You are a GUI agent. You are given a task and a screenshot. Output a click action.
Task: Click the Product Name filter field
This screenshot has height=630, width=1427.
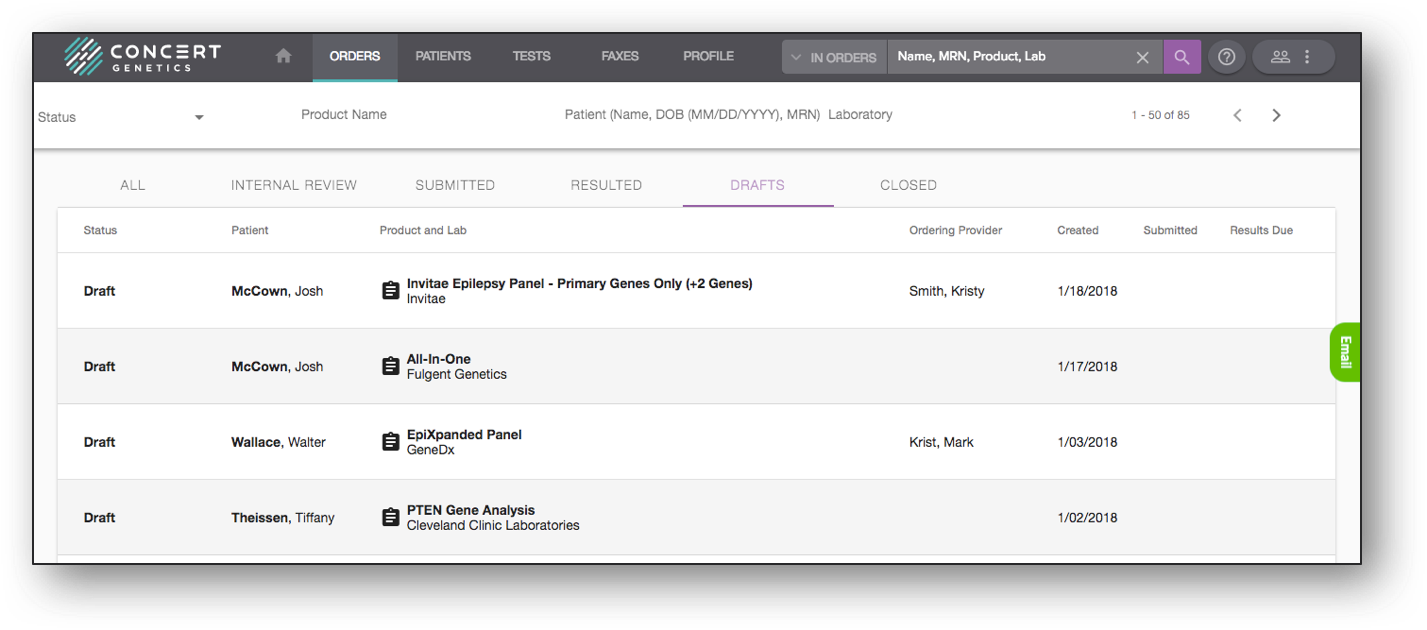(x=344, y=115)
